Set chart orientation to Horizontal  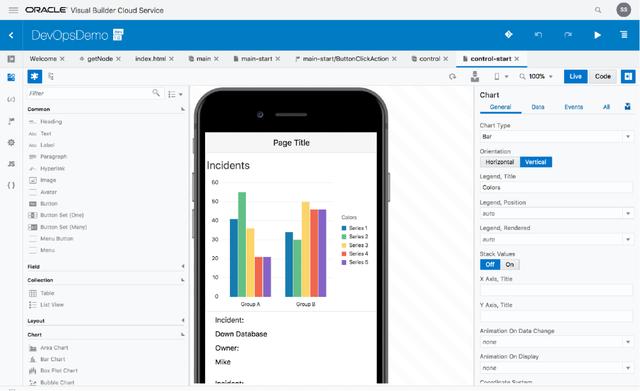pyautogui.click(x=500, y=162)
